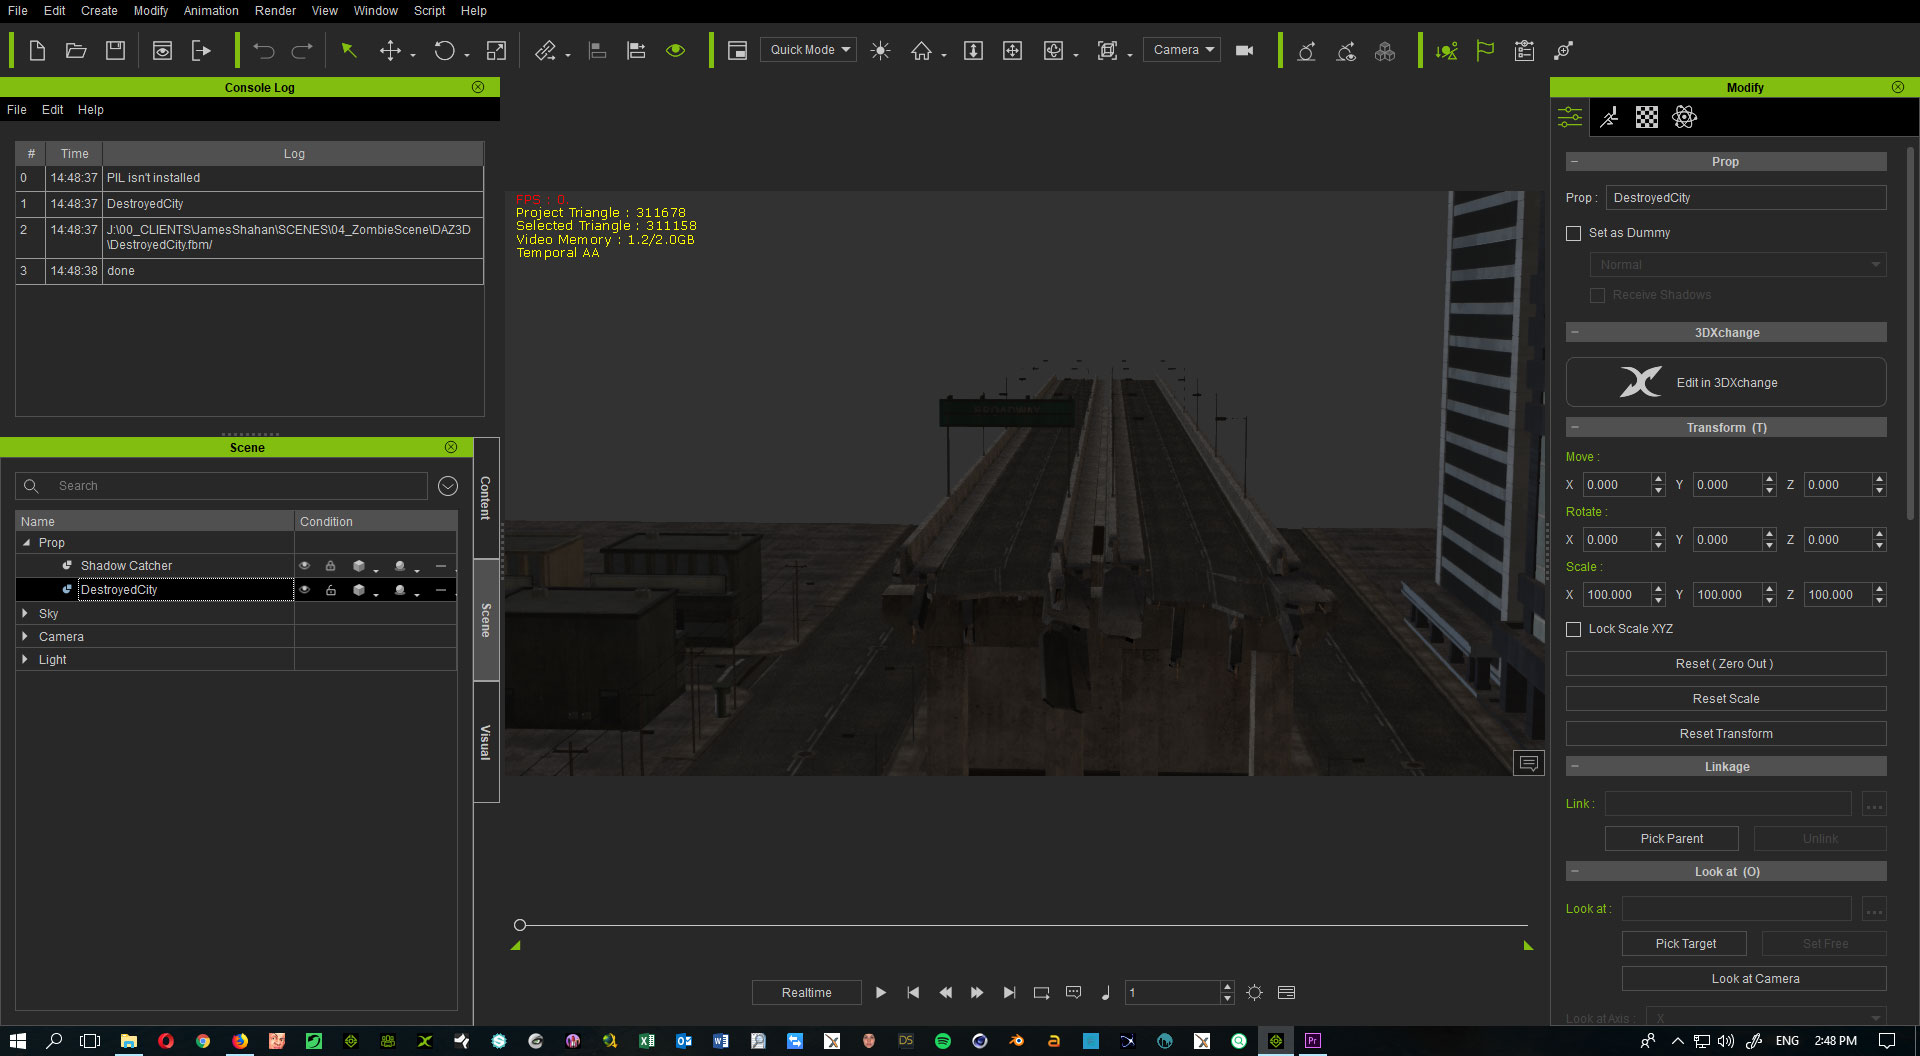Hide the DestroyedCity prop with its eye

point(305,589)
